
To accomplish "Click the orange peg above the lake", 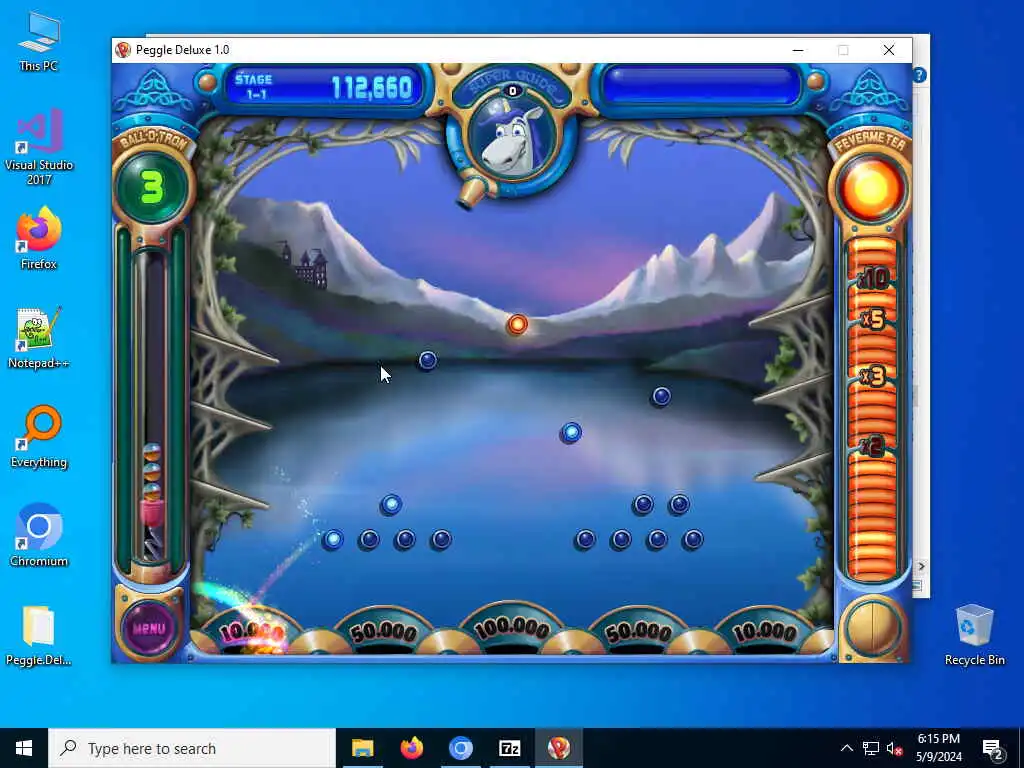I will (x=517, y=324).
